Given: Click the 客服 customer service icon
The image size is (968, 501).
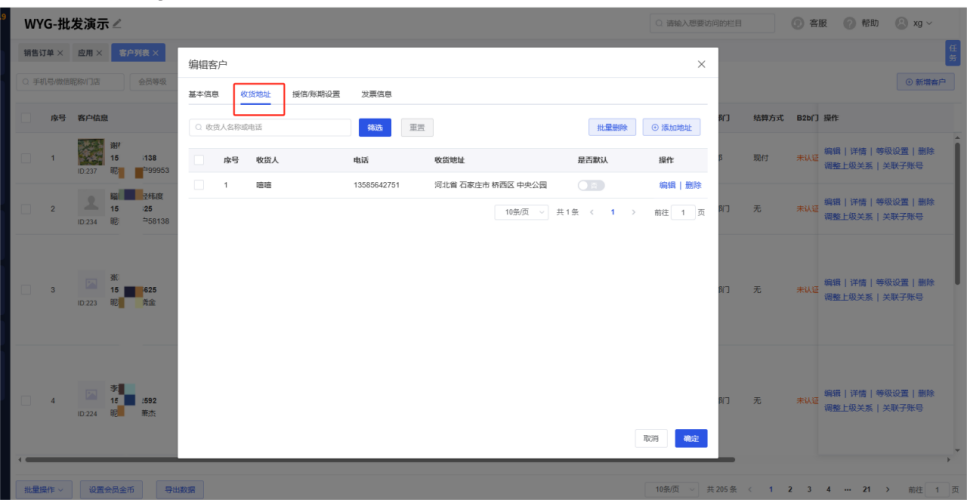Looking at the screenshot, I should [x=798, y=23].
